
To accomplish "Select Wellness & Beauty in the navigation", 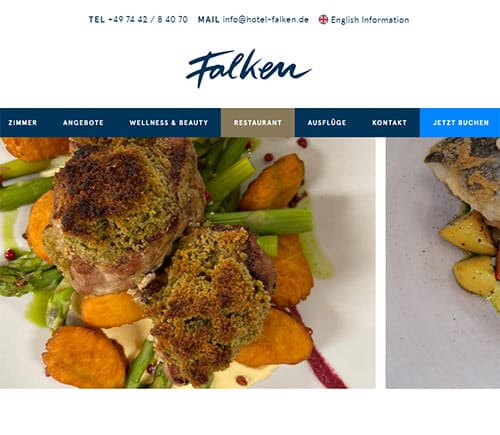I will coord(169,123).
